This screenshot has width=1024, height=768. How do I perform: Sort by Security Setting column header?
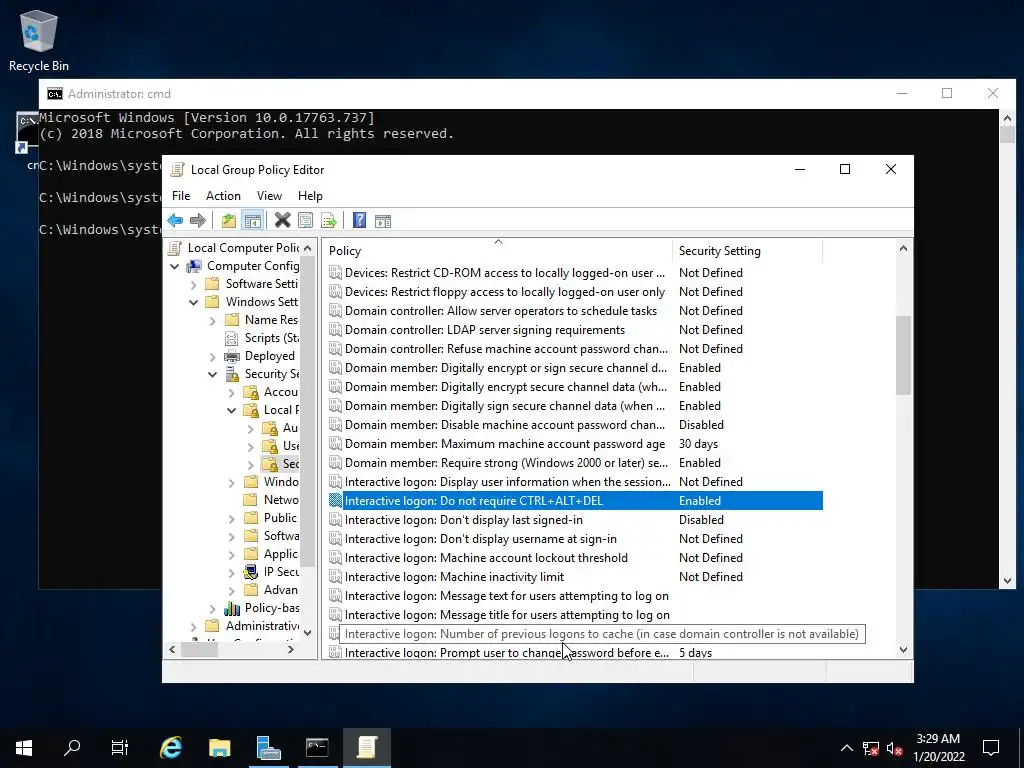[747, 251]
